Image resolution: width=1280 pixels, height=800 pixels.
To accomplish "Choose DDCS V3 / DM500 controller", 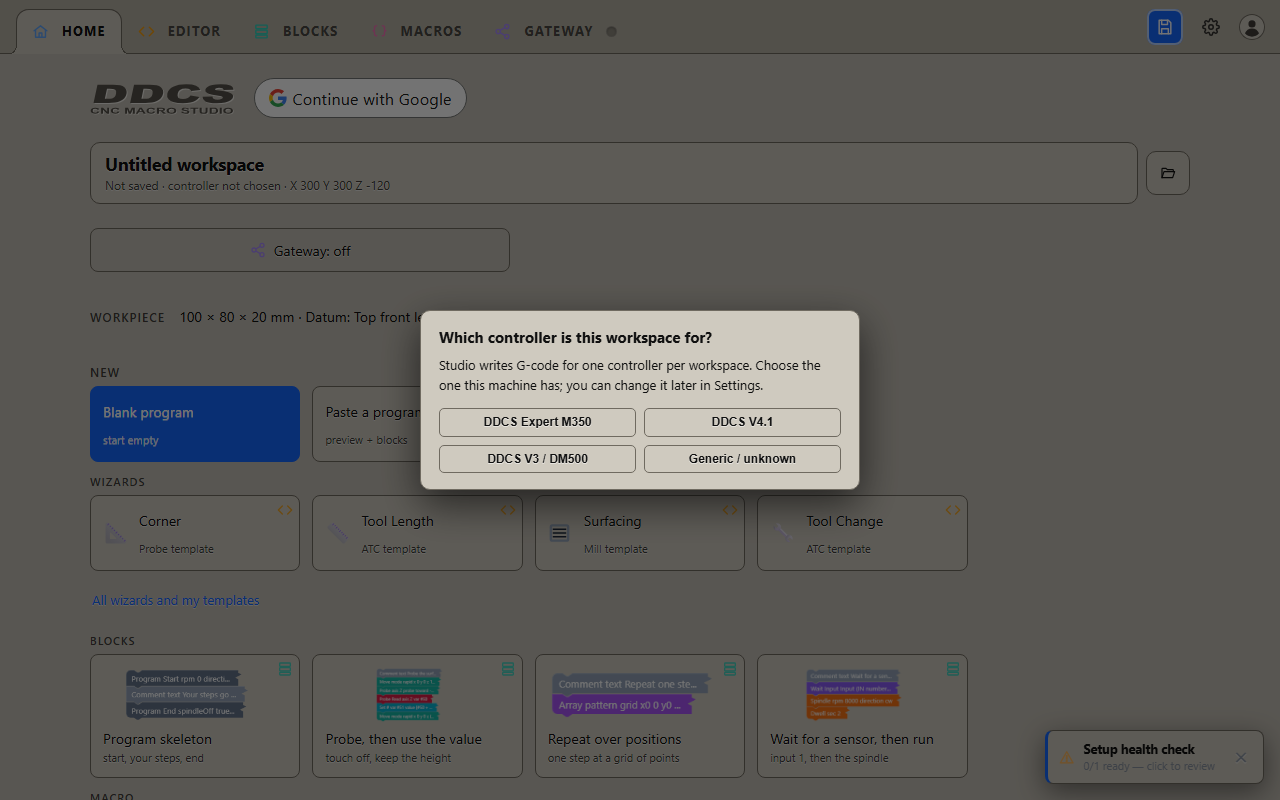I will click(537, 459).
